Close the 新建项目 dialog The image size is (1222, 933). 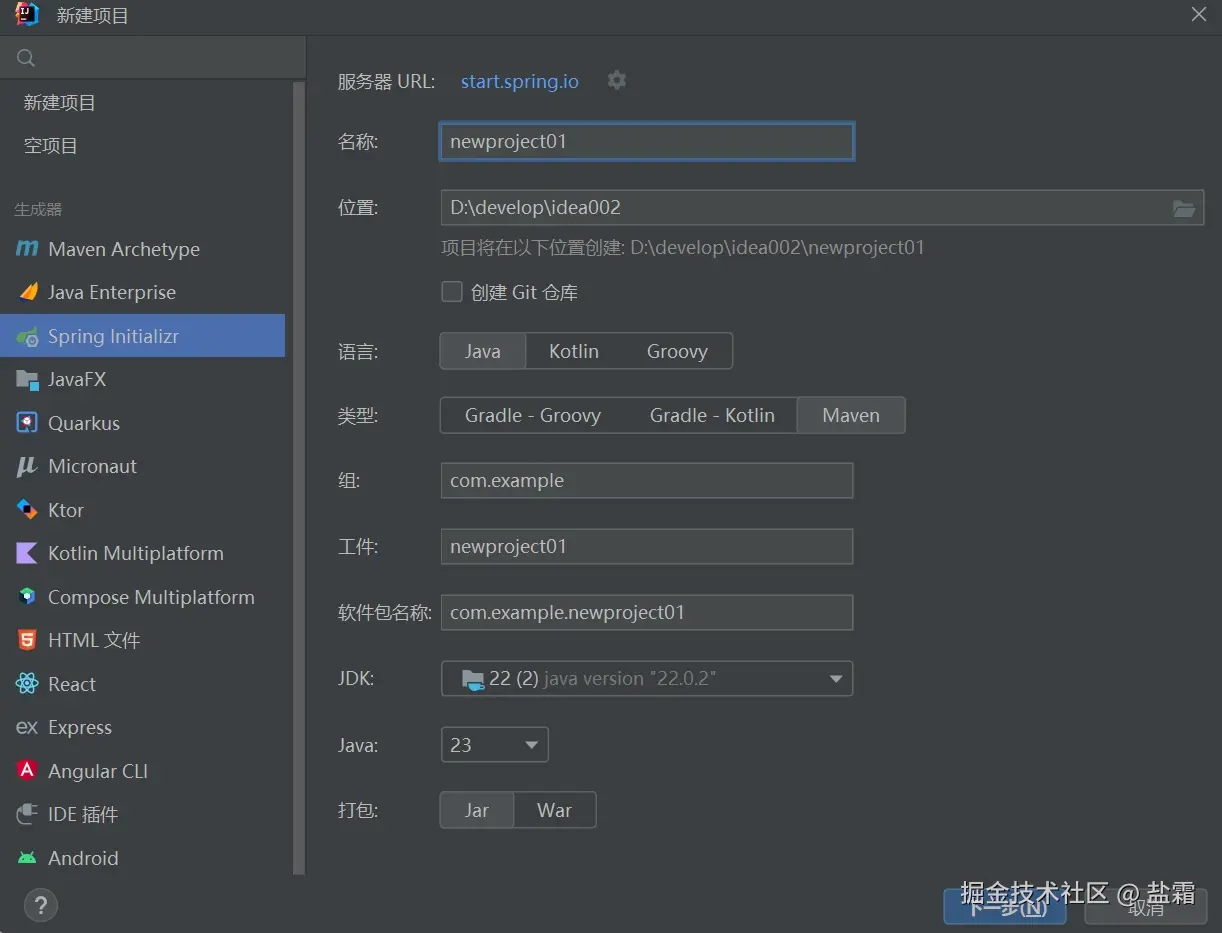pos(1198,14)
